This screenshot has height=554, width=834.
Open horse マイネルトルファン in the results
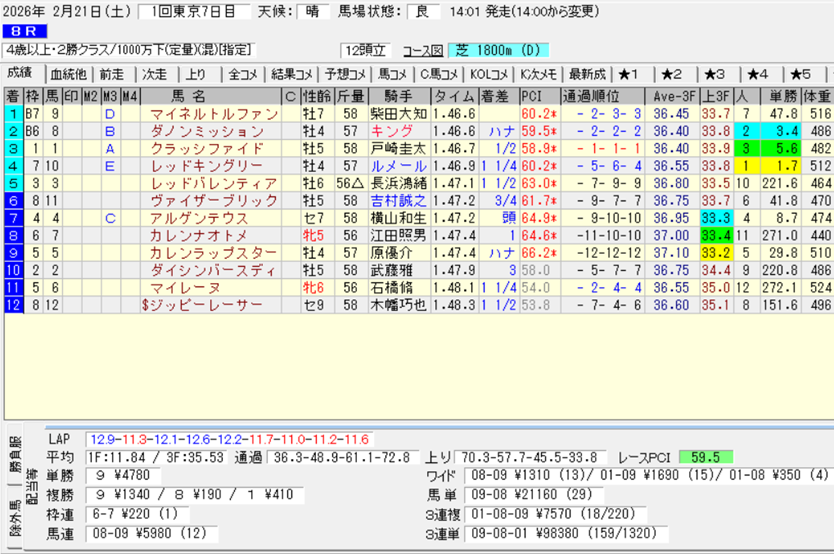click(214, 114)
